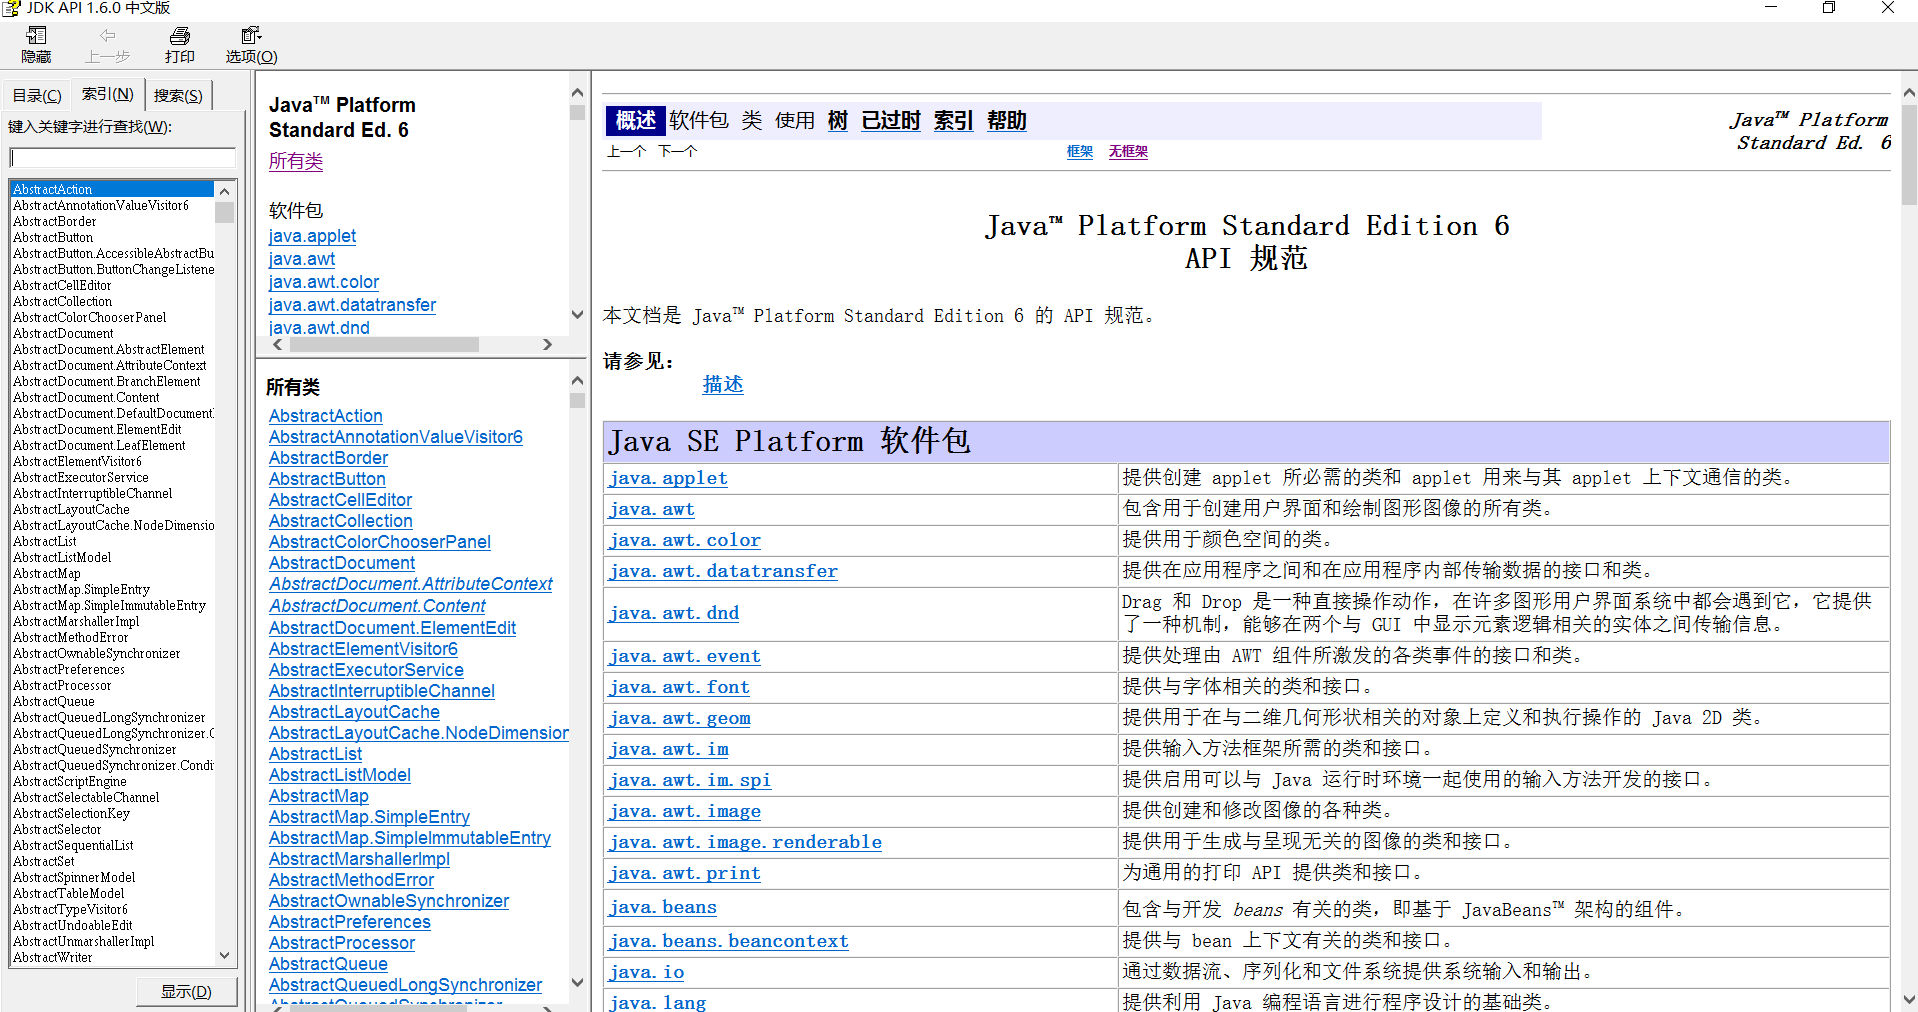This screenshot has height=1012, width=1918.
Task: Open java.awt.geom package link
Action: pos(680,718)
